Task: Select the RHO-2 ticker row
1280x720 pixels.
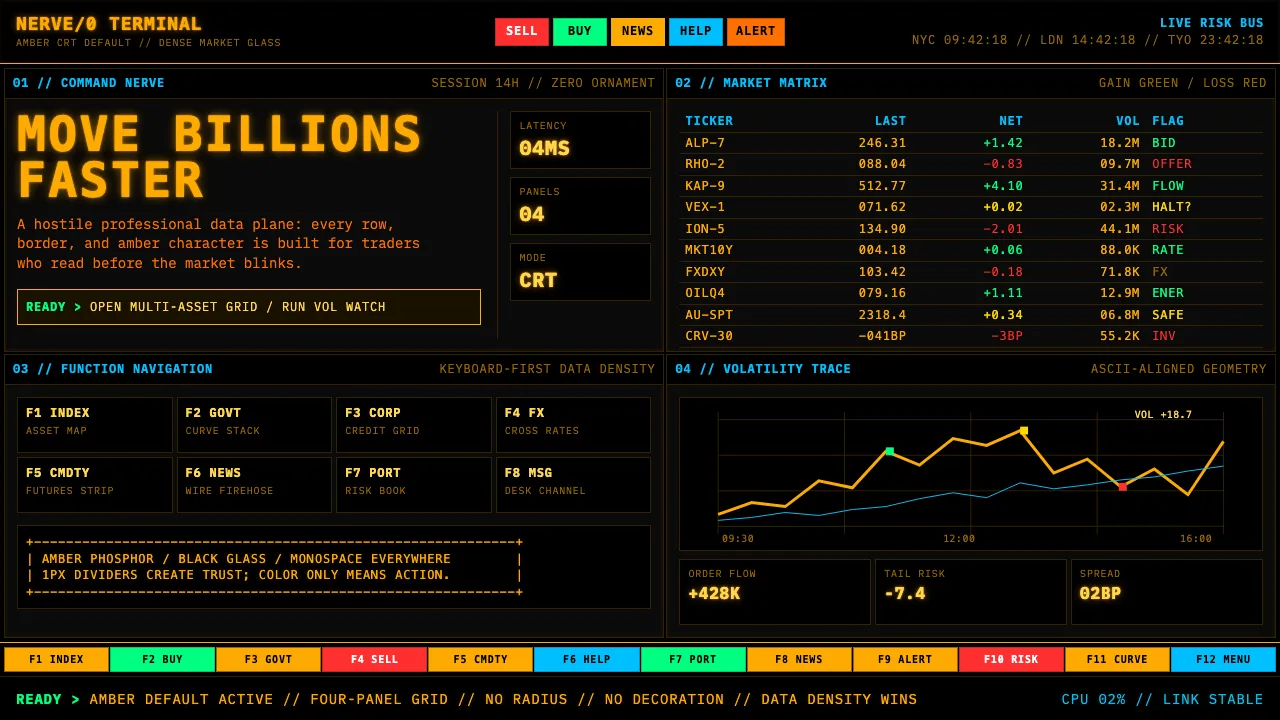Action: pyautogui.click(x=971, y=164)
